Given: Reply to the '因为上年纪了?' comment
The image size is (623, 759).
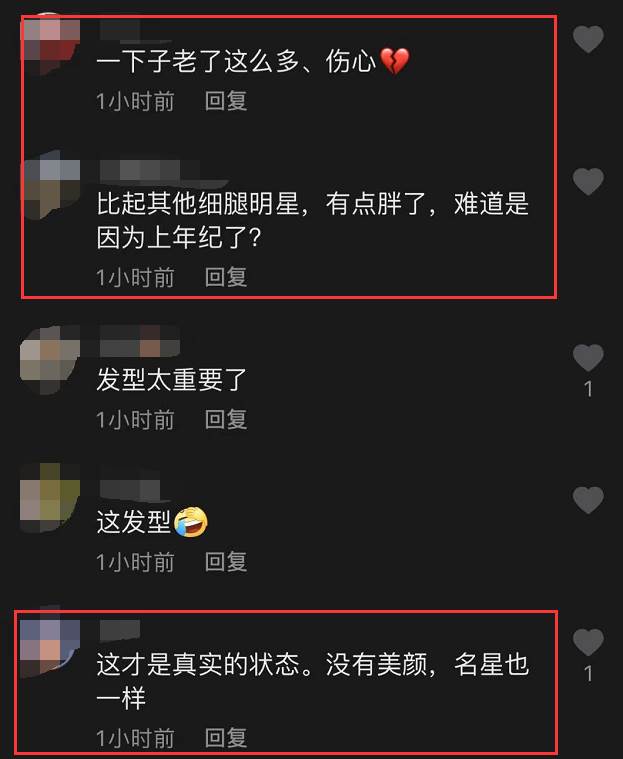Looking at the screenshot, I should click(226, 277).
